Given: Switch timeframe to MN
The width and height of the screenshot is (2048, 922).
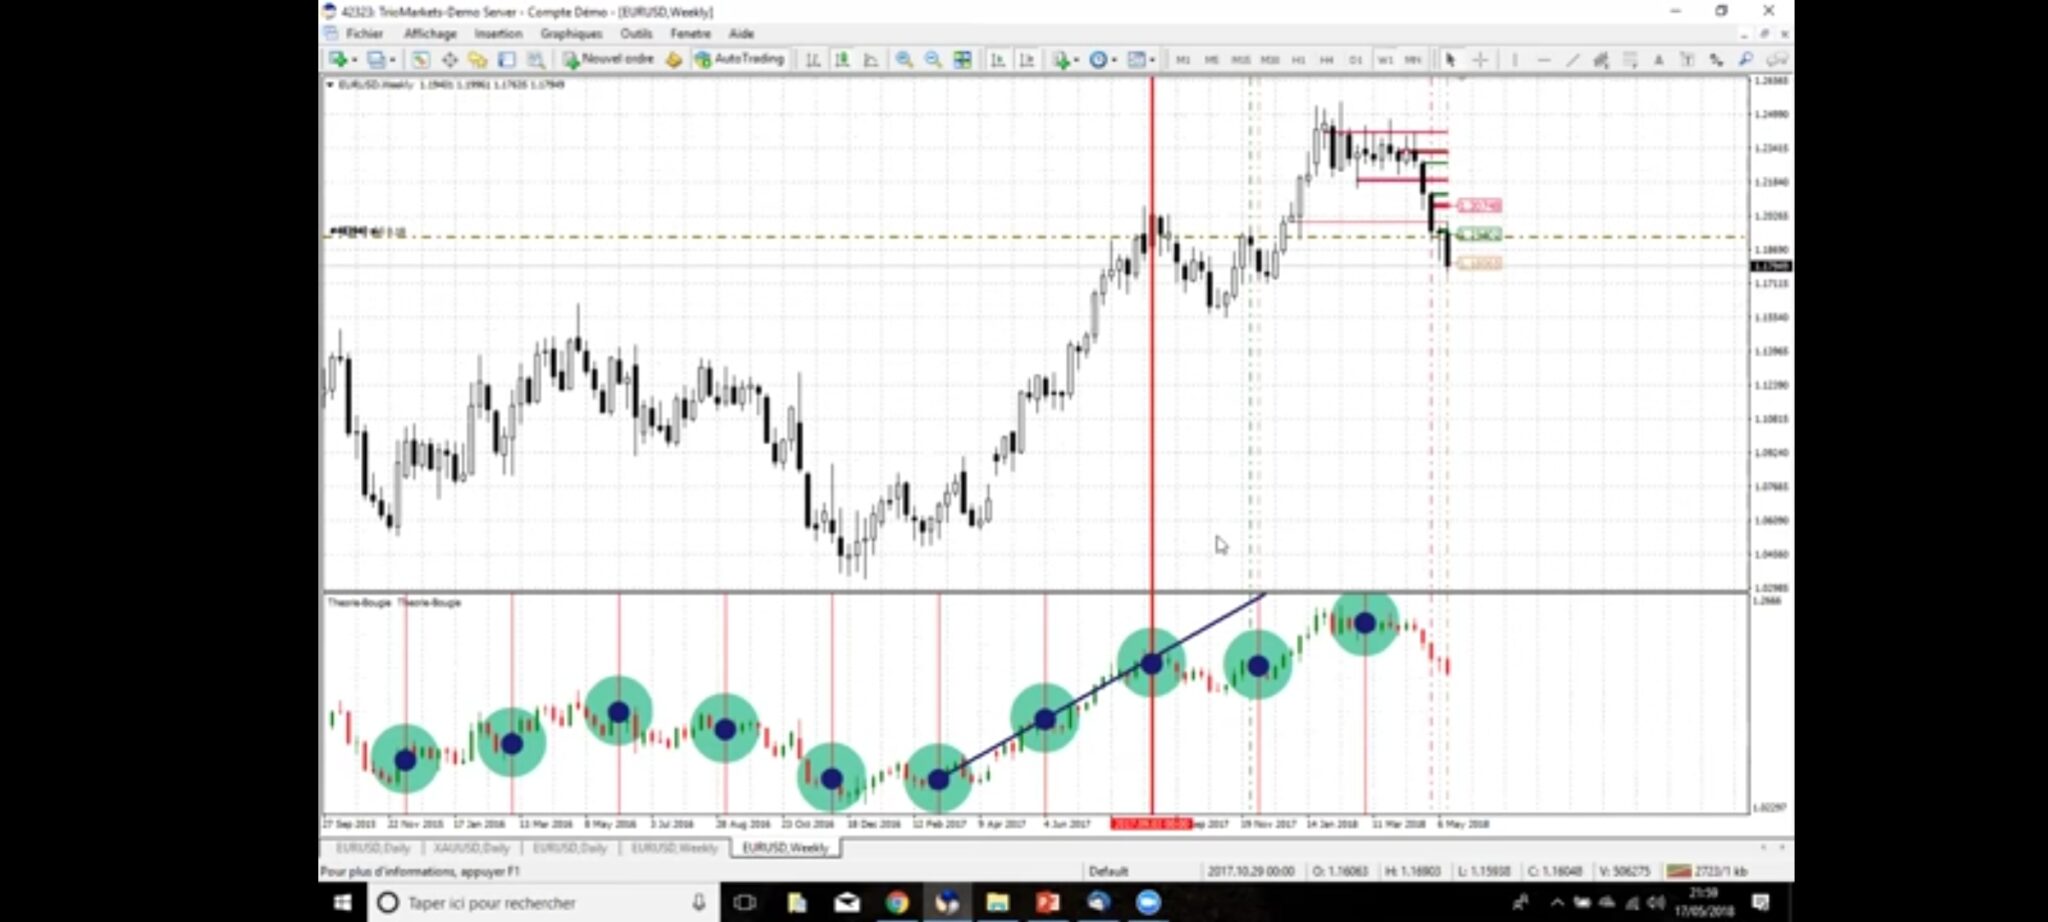Looking at the screenshot, I should point(1413,60).
